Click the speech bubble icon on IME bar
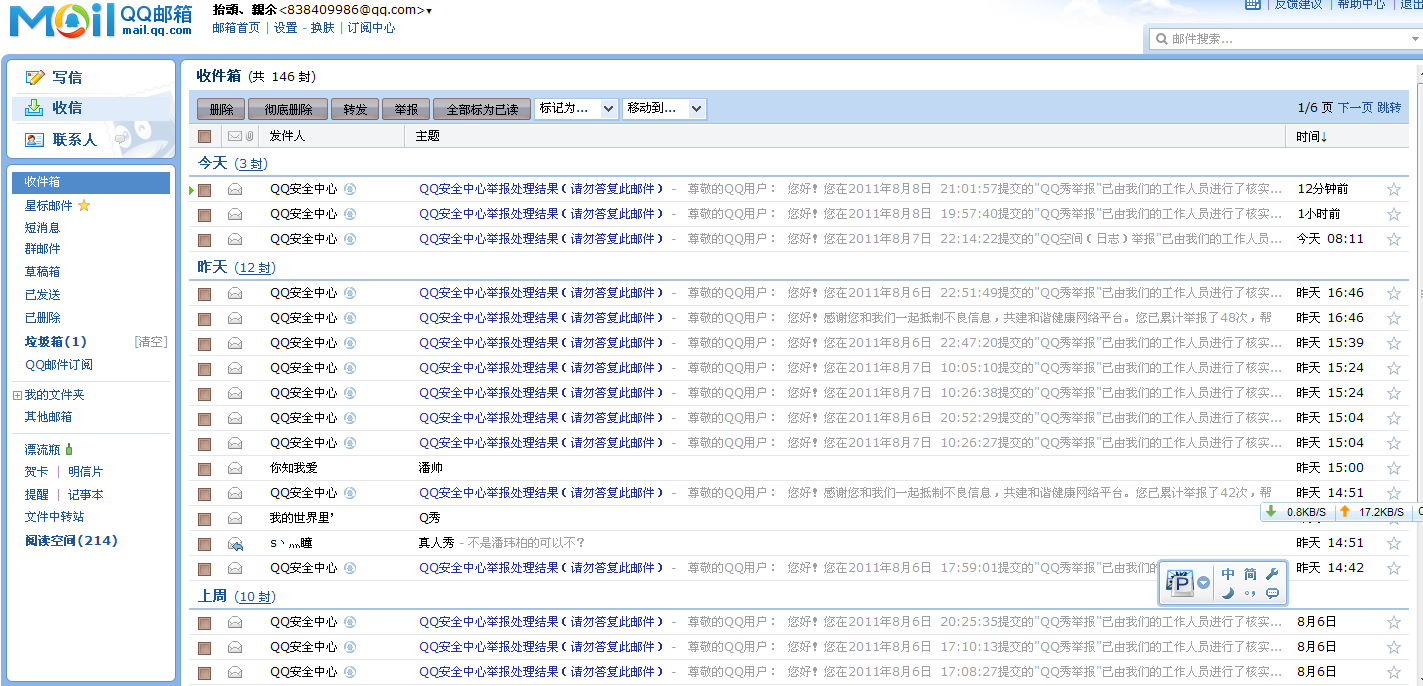This screenshot has width=1423, height=686. tap(1272, 593)
